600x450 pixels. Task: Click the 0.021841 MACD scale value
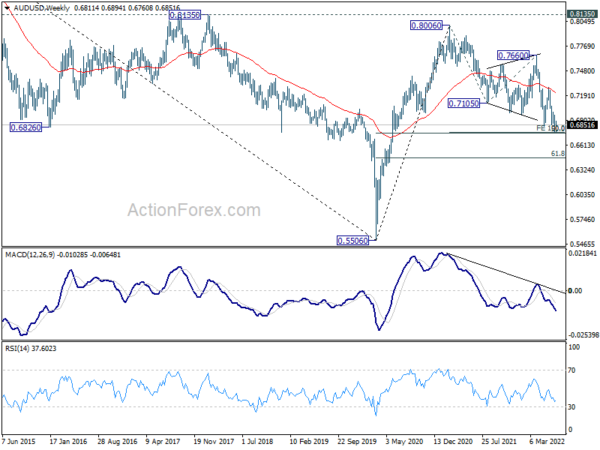coord(582,254)
